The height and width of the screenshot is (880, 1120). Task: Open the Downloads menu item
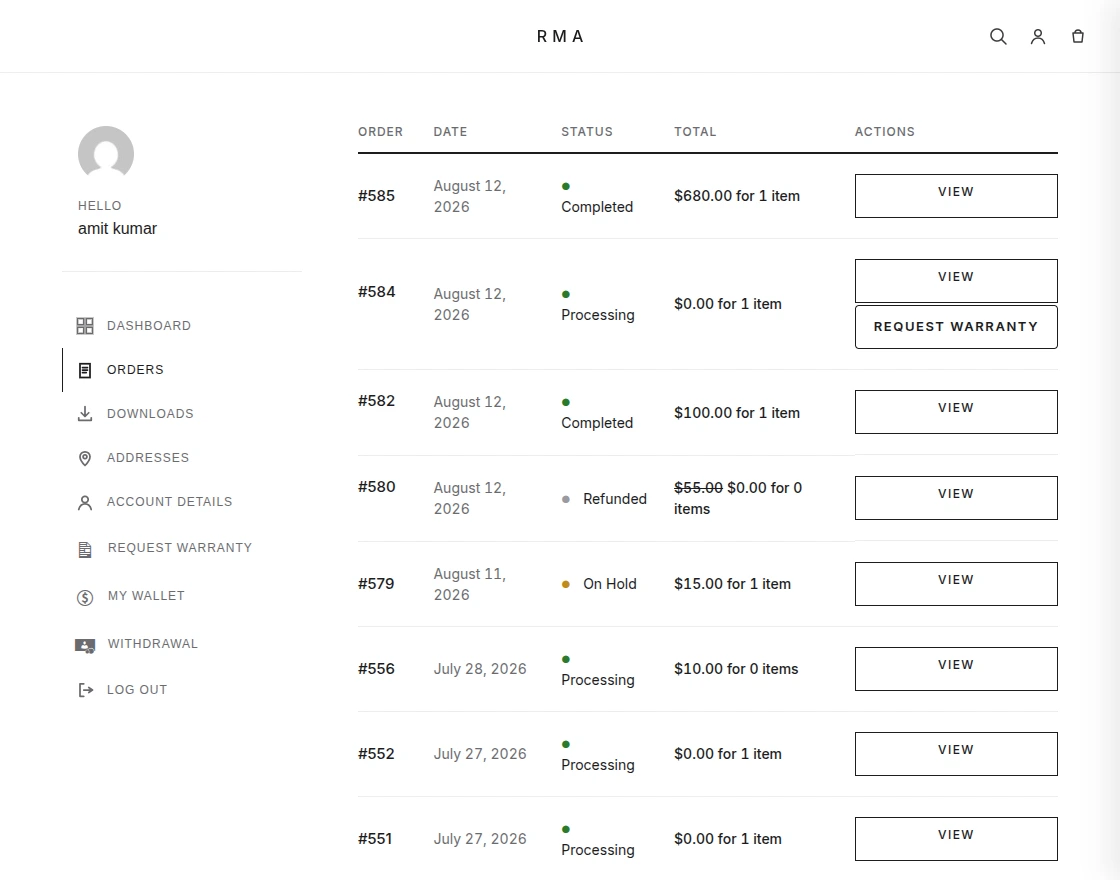[x=150, y=414]
